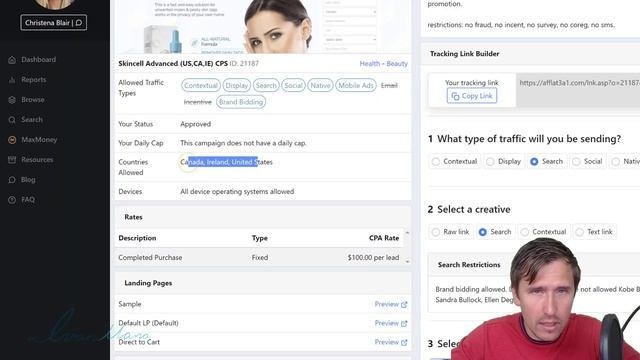Viewport: 640px width, 360px height.
Task: Open Preview link for Sample landing page
Action: coord(387,304)
